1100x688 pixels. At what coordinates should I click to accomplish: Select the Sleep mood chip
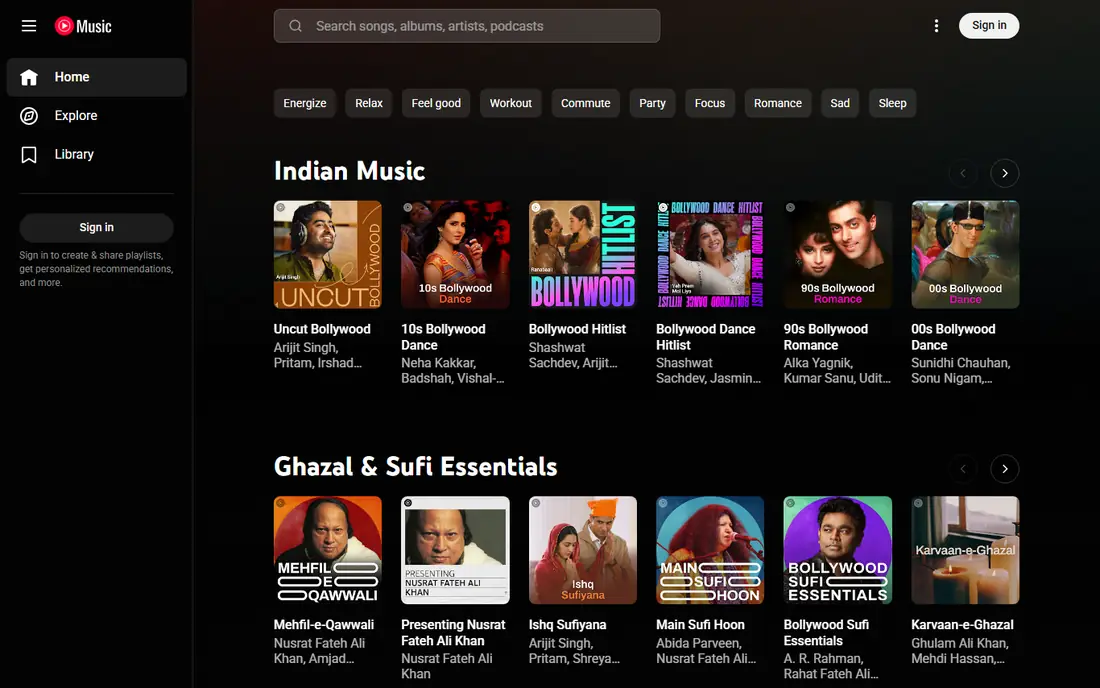pyautogui.click(x=892, y=103)
